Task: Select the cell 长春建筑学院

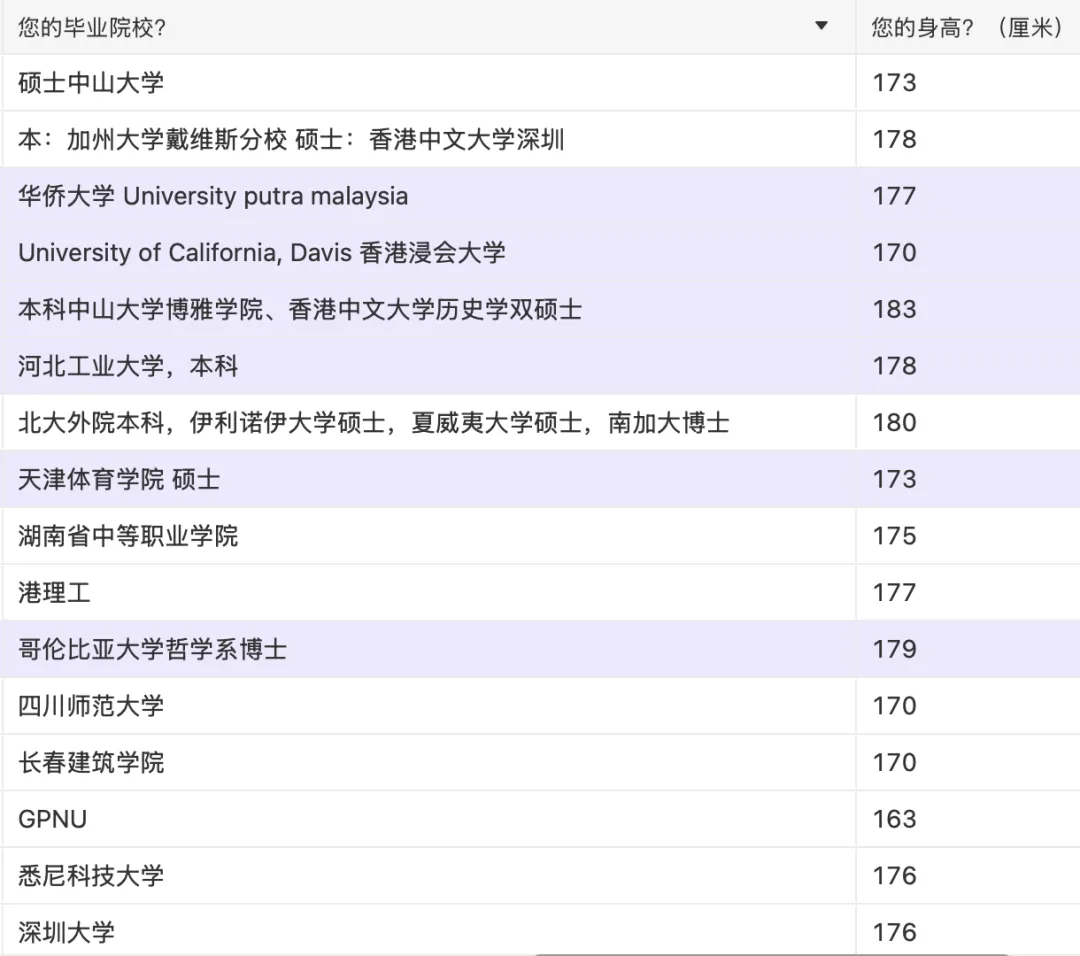Action: point(428,762)
